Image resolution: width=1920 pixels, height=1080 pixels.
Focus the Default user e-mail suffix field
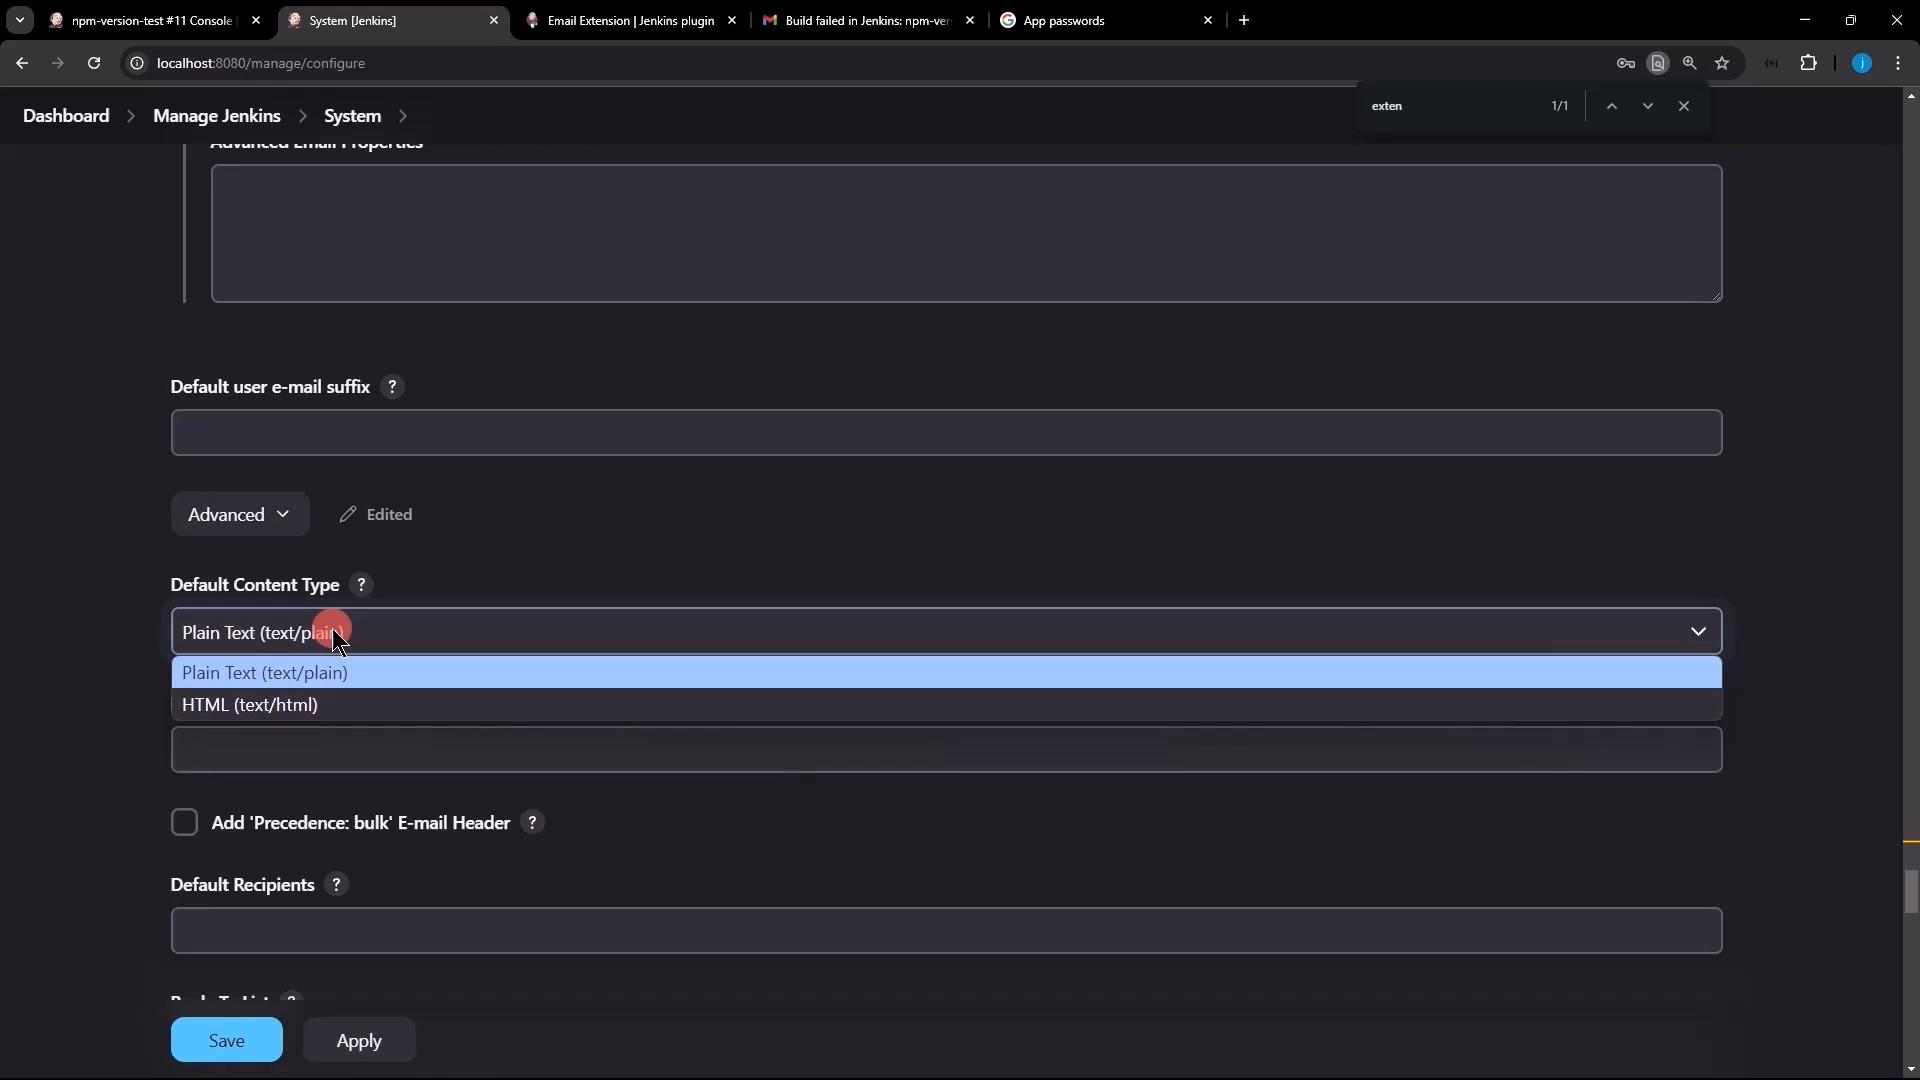(946, 433)
